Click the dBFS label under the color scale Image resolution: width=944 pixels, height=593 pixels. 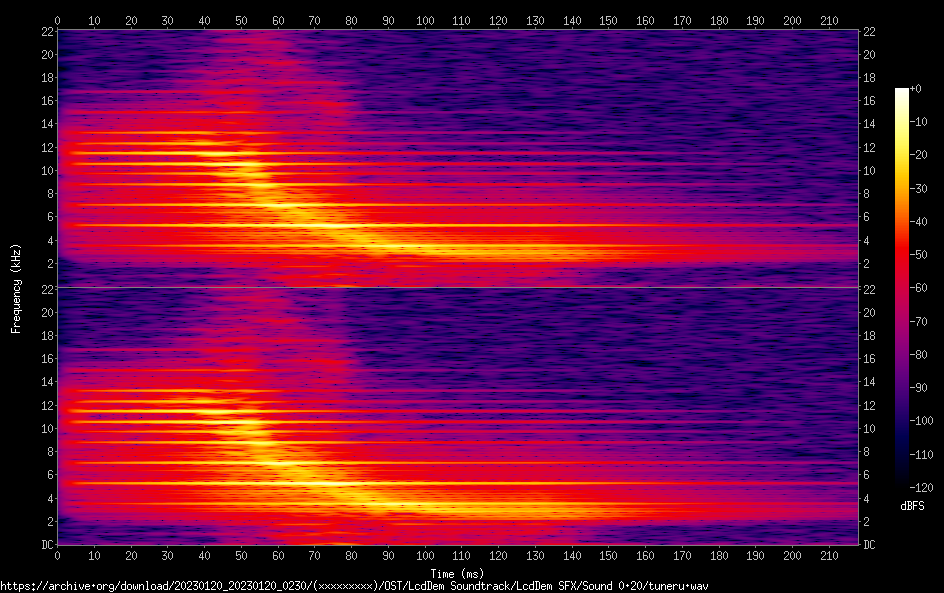[x=912, y=506]
